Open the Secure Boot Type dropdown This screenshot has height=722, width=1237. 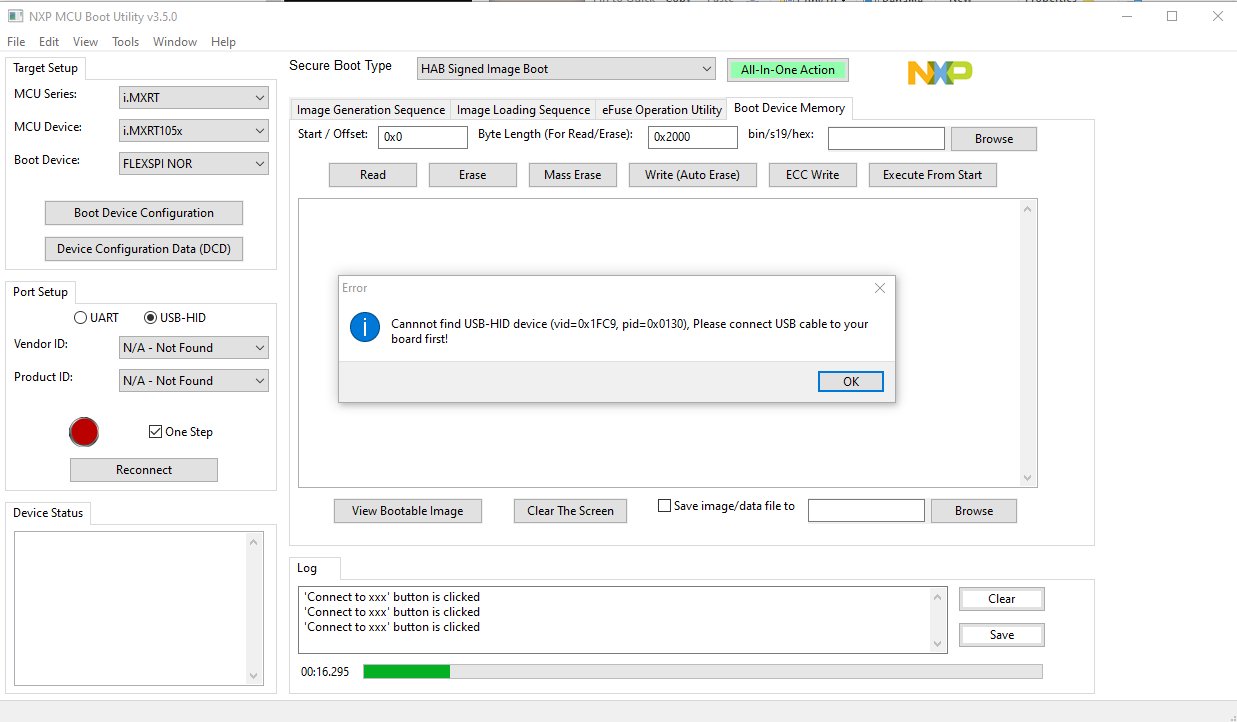click(x=565, y=68)
